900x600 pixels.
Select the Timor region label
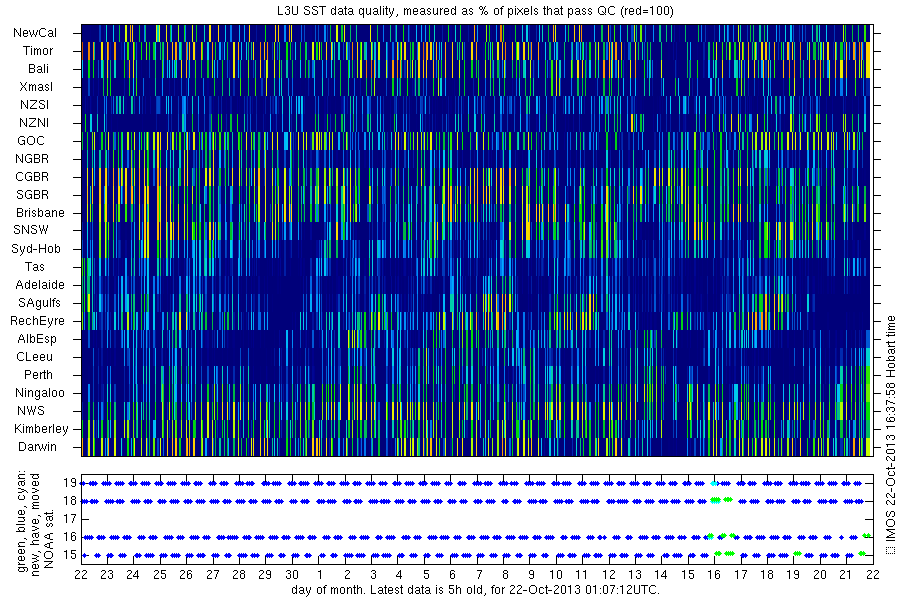click(x=38, y=51)
